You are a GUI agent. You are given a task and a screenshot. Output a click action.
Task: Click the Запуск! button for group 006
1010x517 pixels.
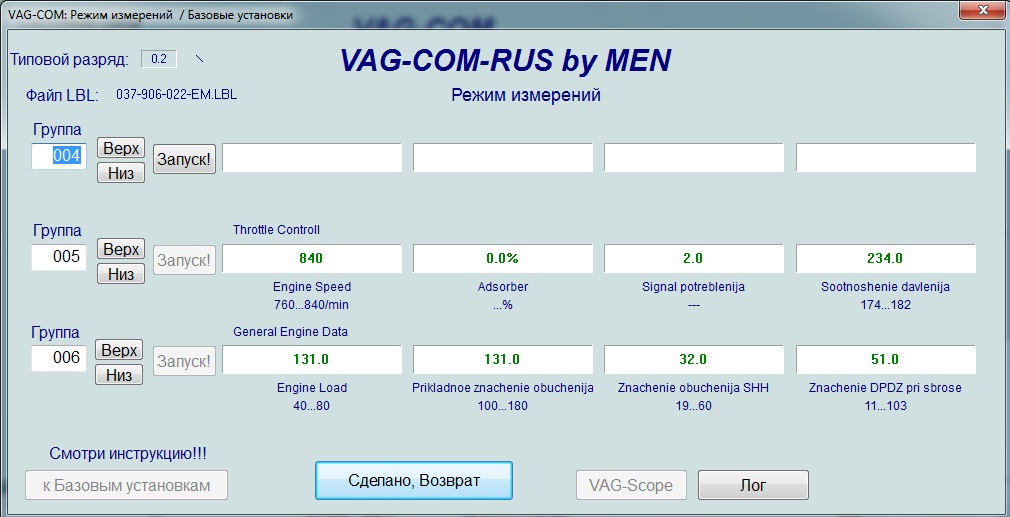point(184,361)
